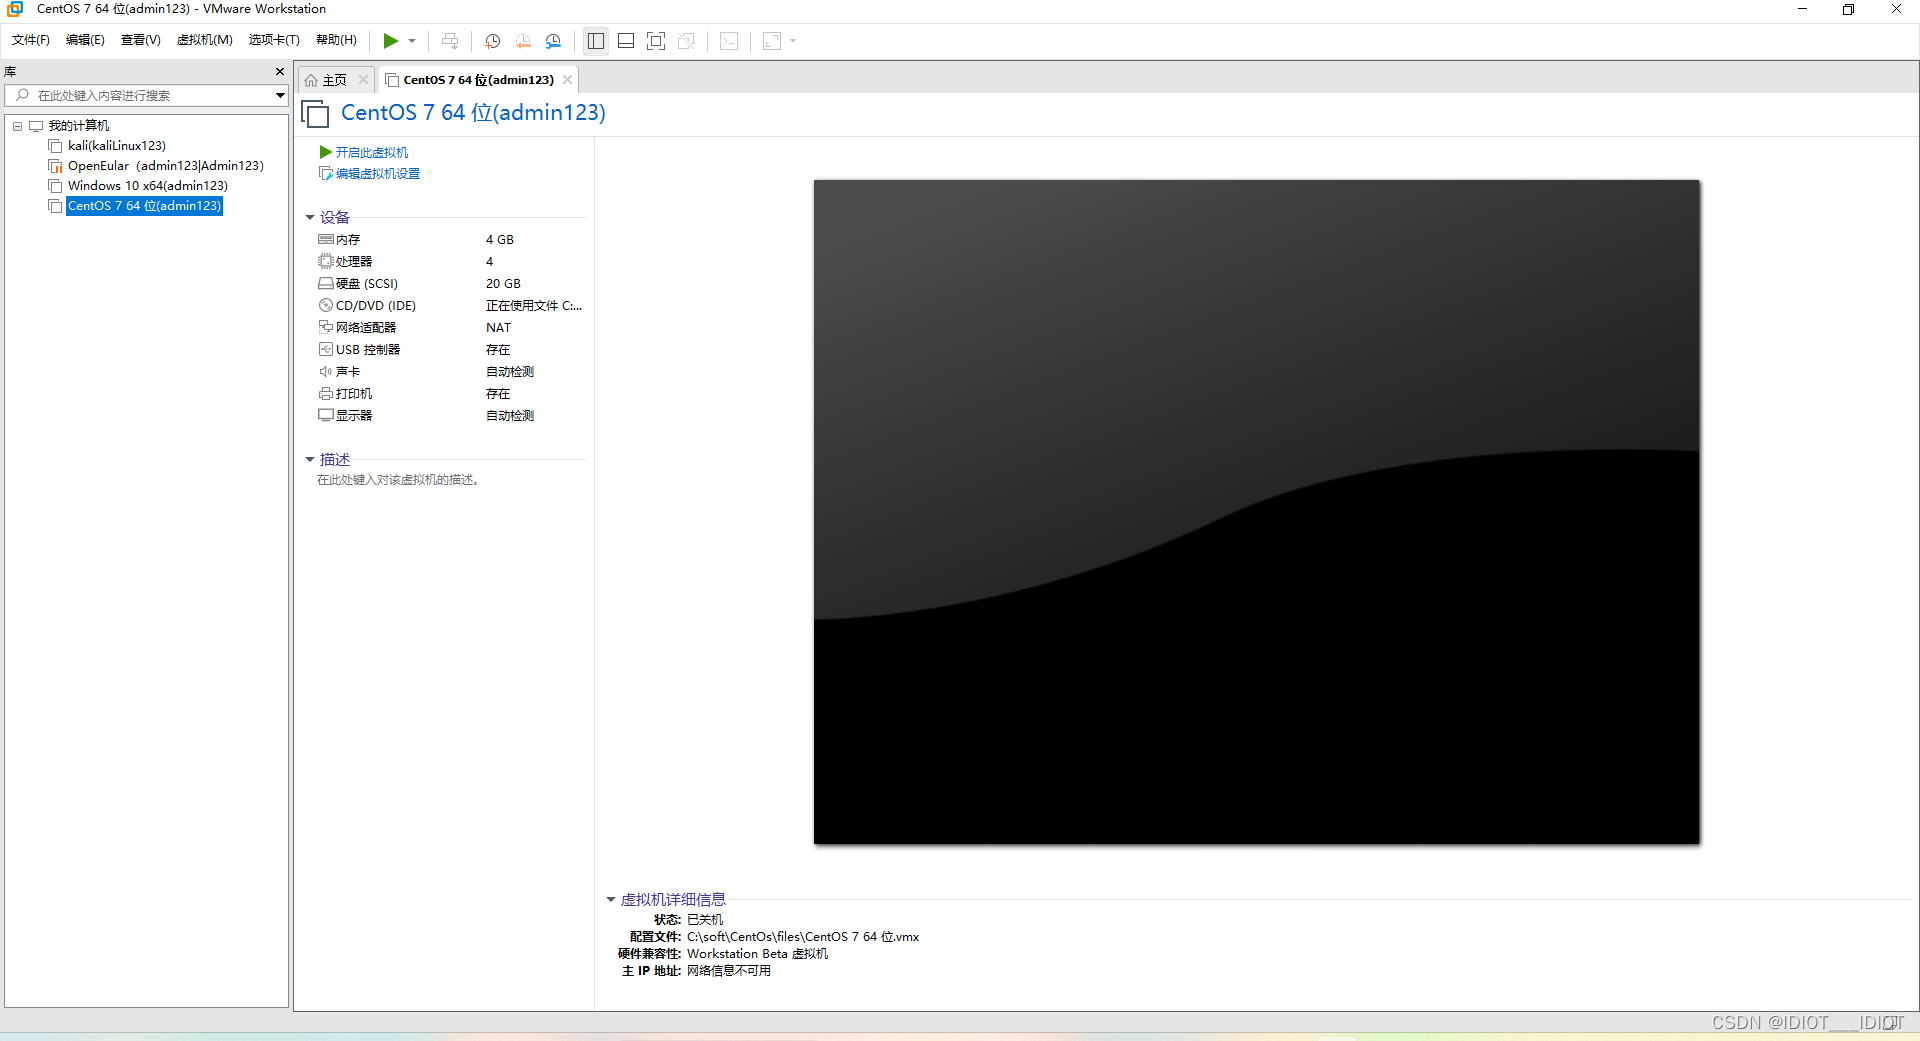This screenshot has width=1920, height=1041.
Task: Open the 编辑(E) menu
Action: 85,40
